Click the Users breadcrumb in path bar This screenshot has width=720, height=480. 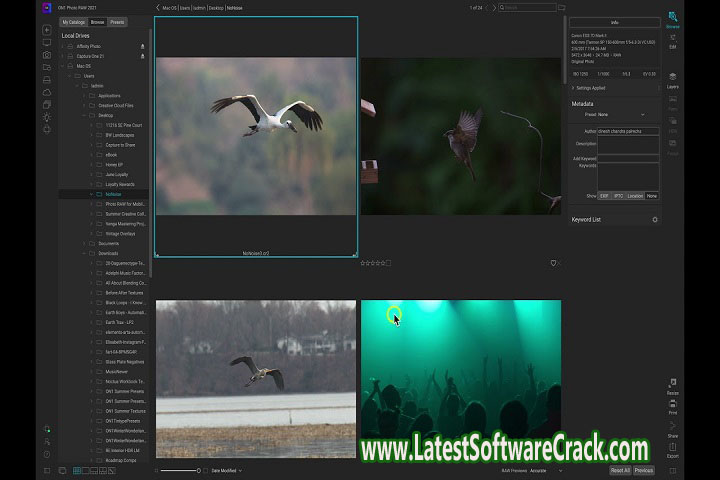(x=185, y=8)
